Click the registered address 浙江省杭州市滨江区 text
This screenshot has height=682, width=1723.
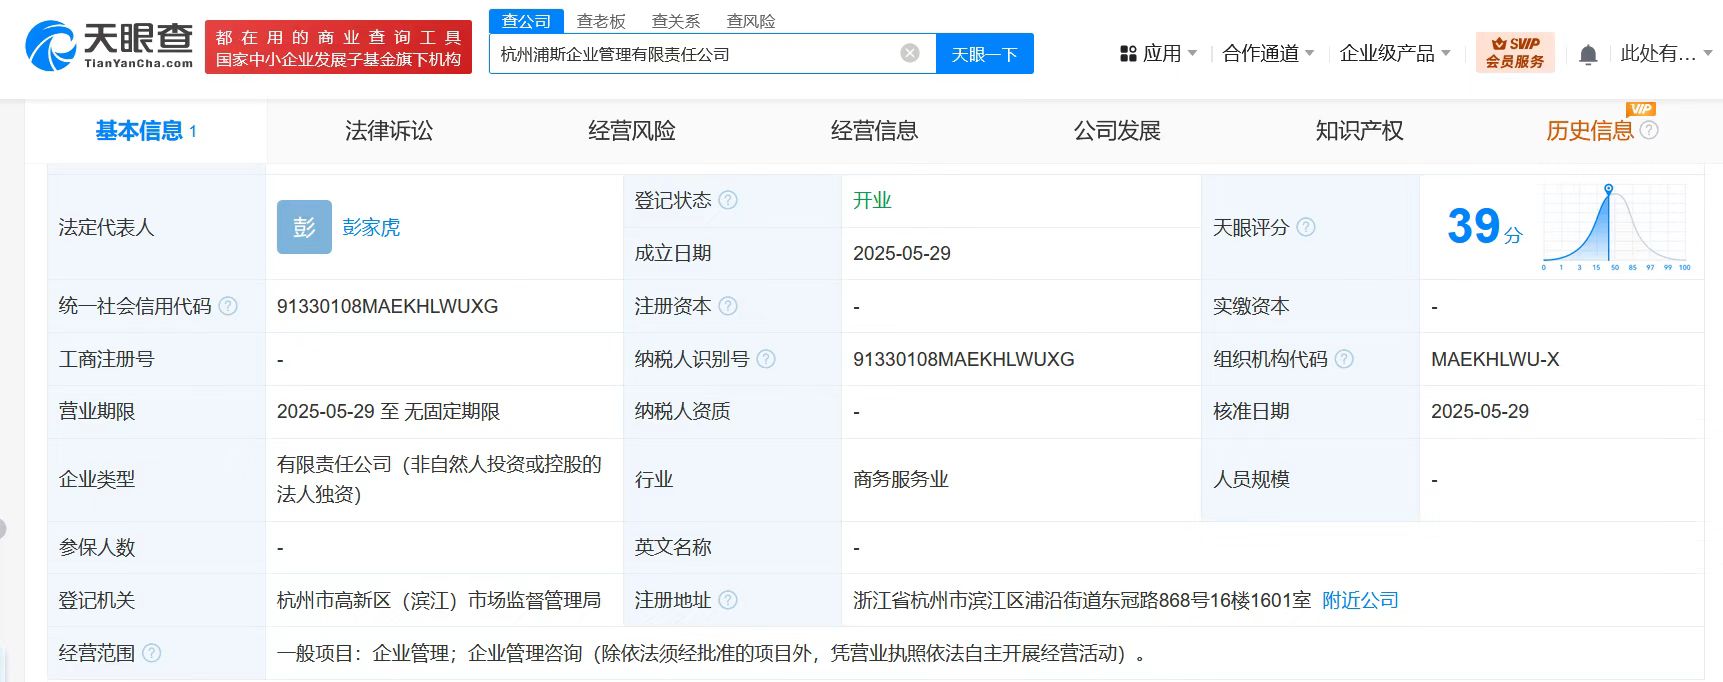click(x=1082, y=600)
